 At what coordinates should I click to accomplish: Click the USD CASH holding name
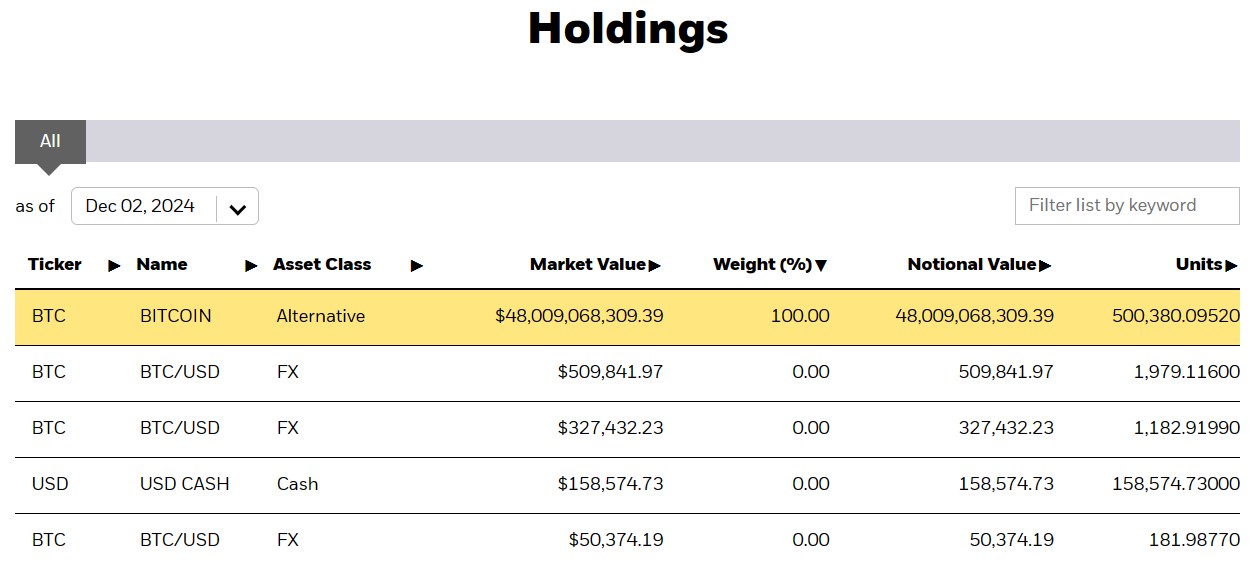[x=184, y=484]
